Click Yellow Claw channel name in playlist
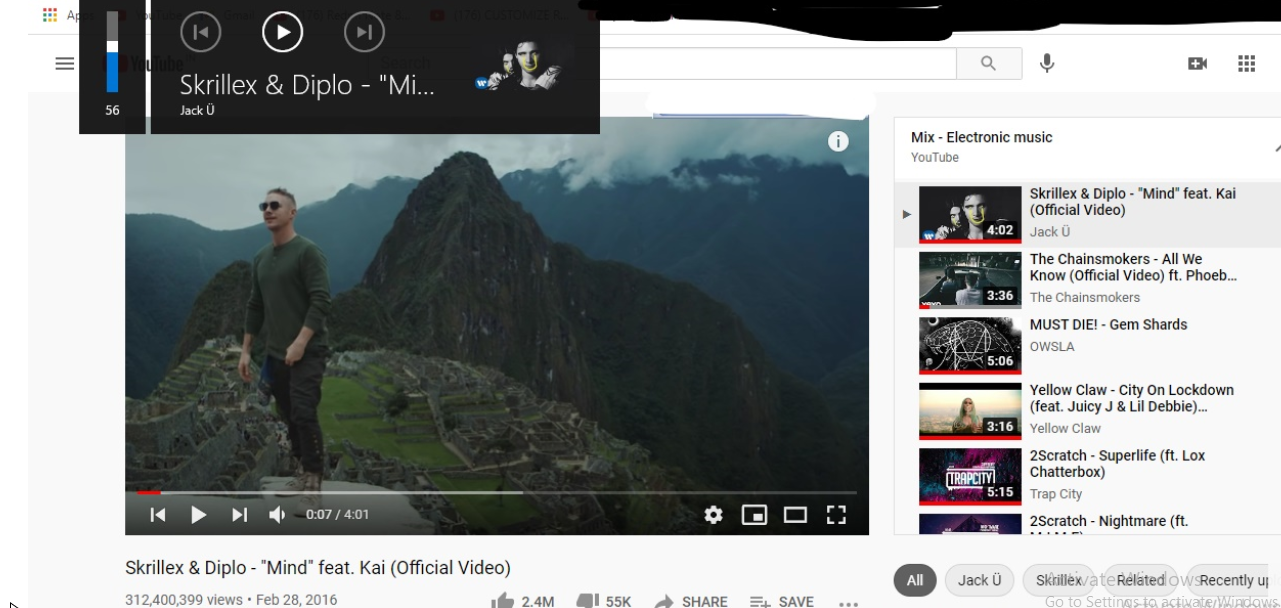Screen dimensions: 1281x608 (1065, 428)
